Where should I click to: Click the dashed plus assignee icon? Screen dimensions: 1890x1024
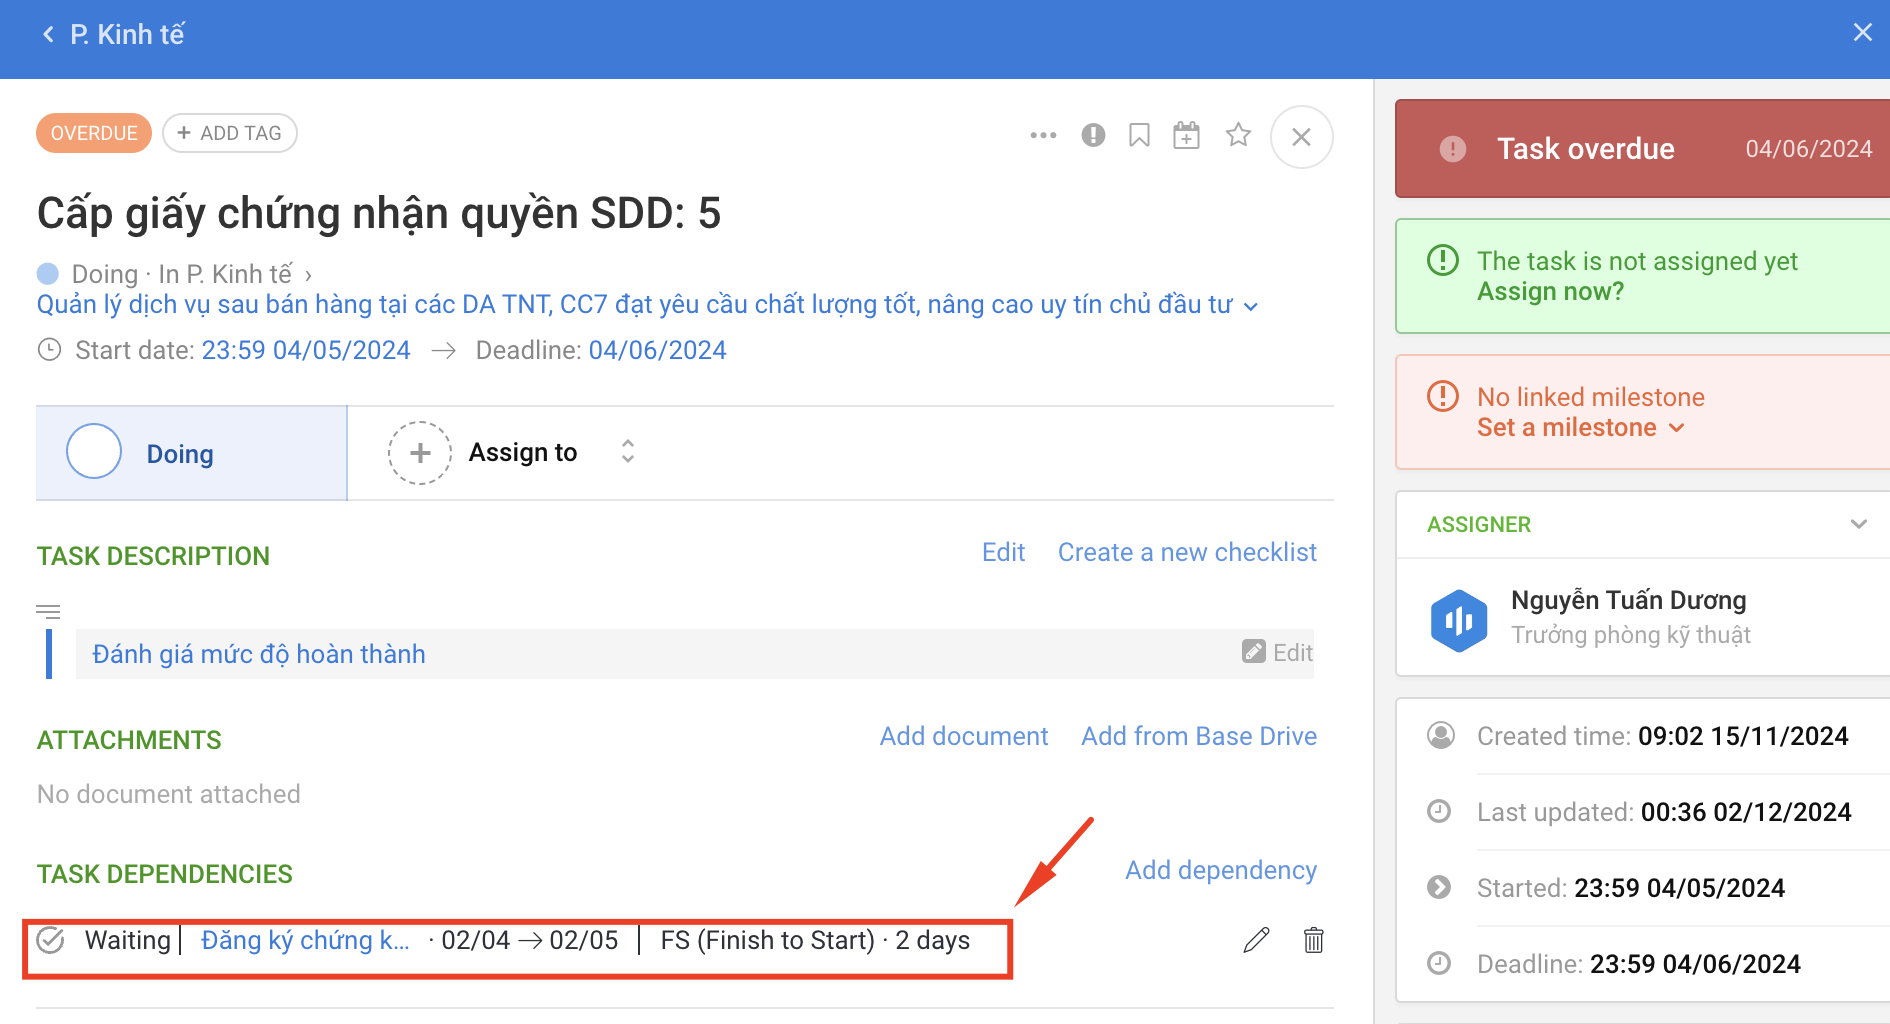point(420,453)
